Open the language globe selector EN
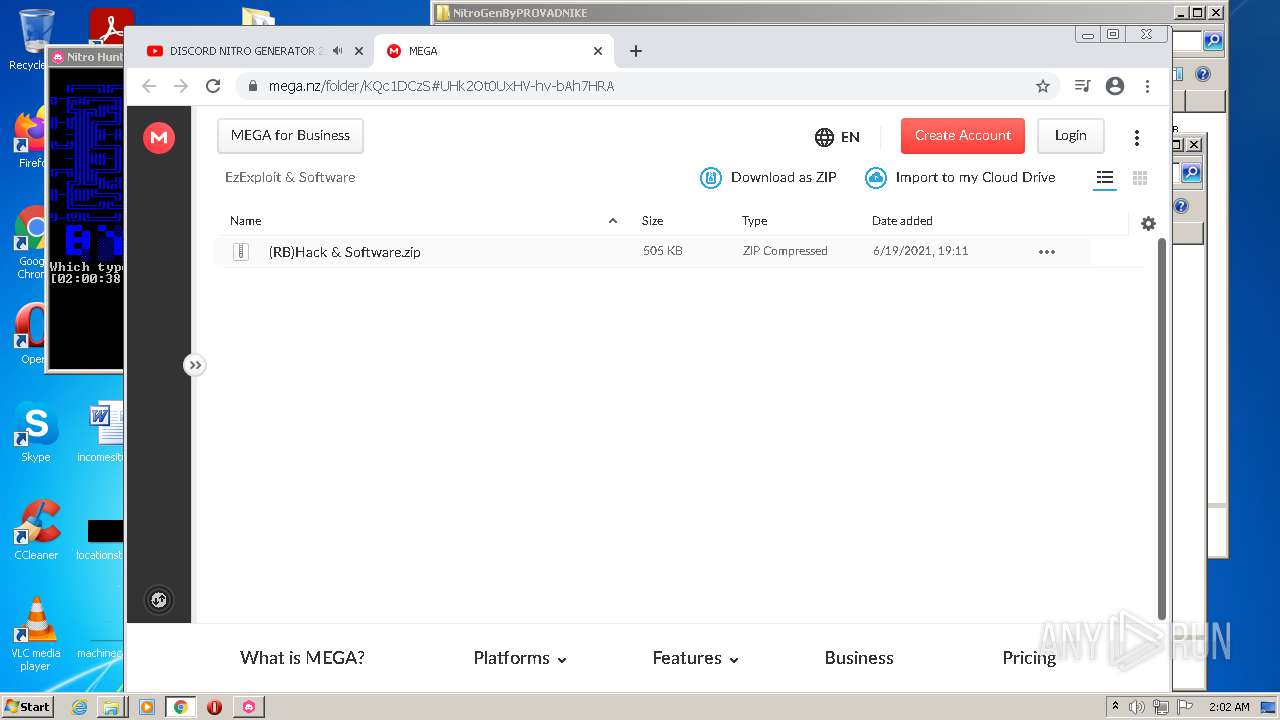 coord(837,137)
